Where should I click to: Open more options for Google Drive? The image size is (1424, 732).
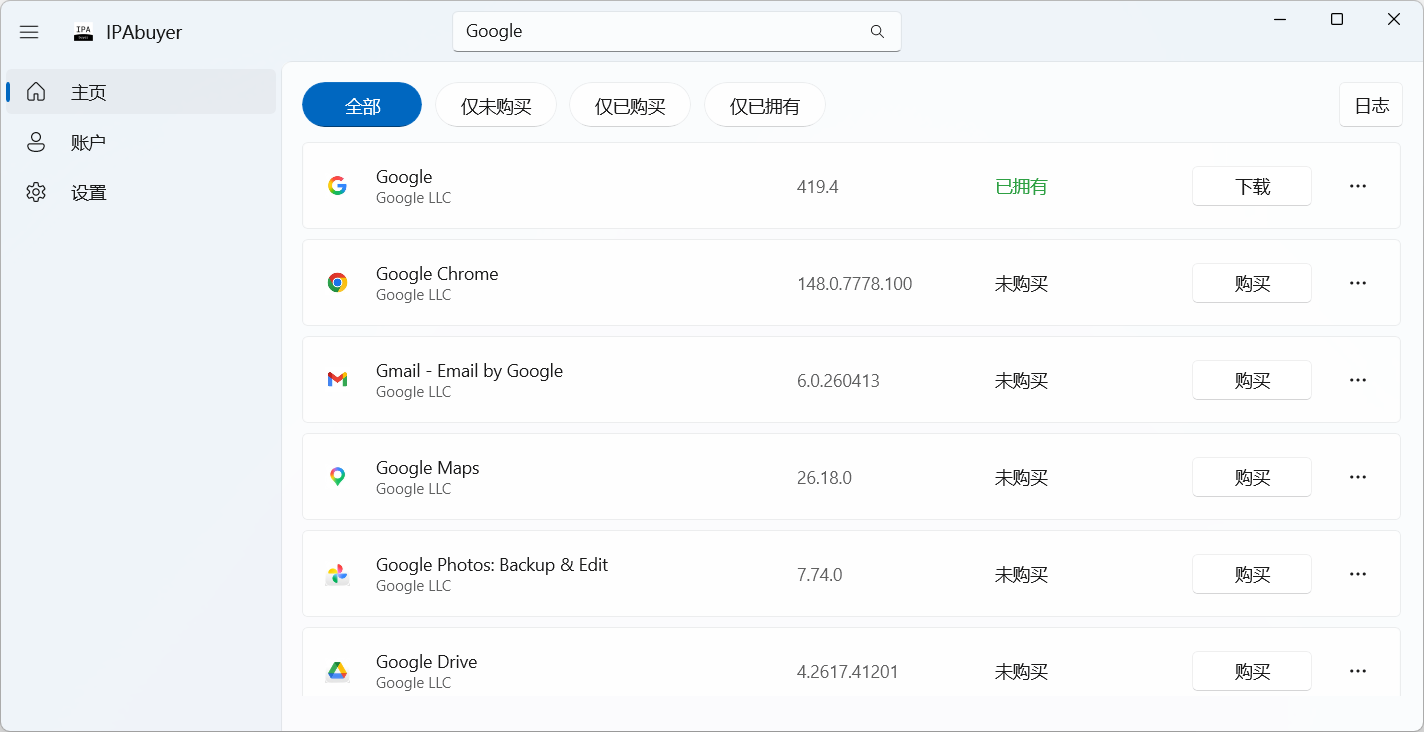[x=1358, y=671]
